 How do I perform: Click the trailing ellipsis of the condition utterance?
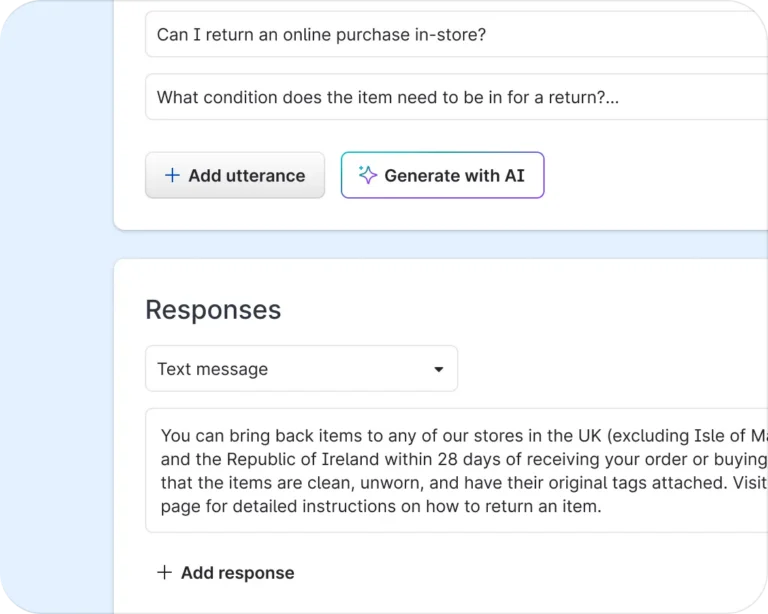612,100
